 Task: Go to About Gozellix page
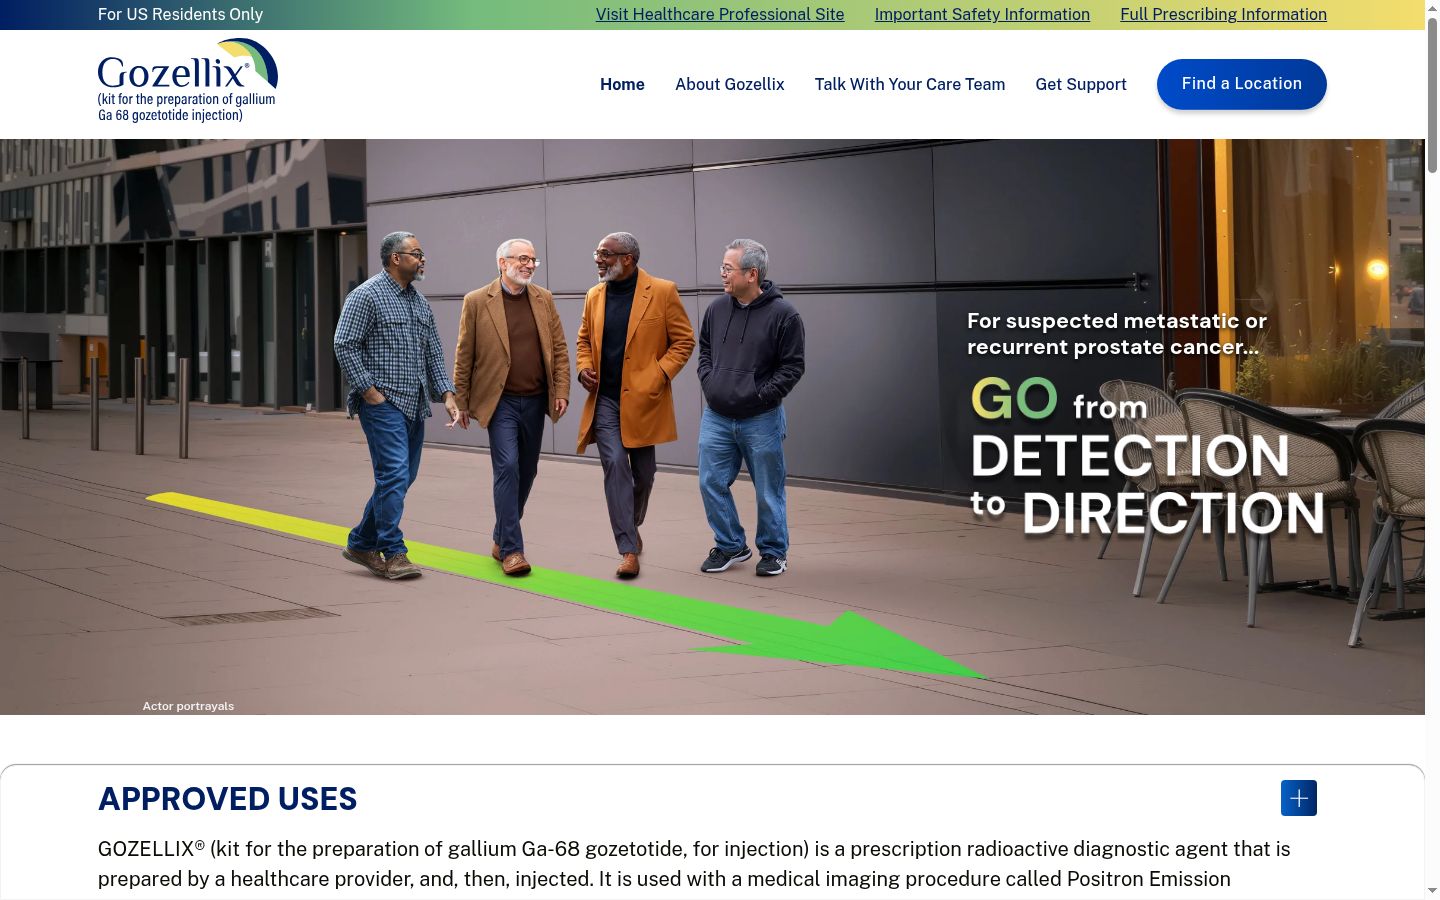730,84
